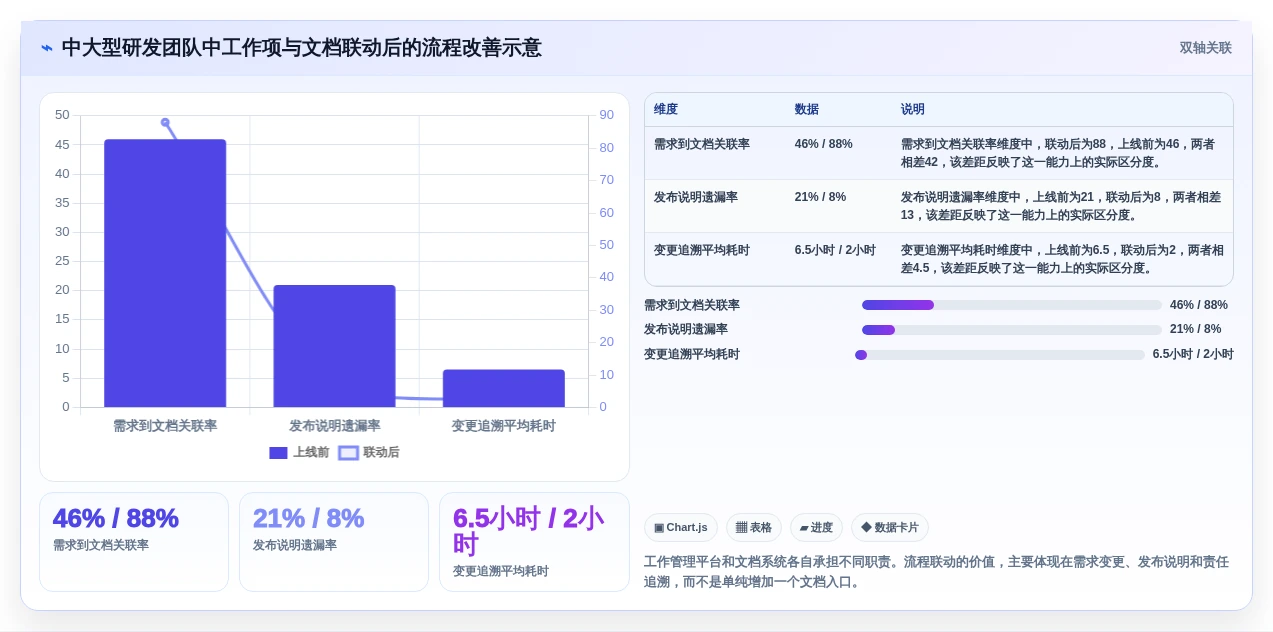Click the 21% / 8% data card
The height and width of the screenshot is (632, 1273).
click(x=334, y=542)
